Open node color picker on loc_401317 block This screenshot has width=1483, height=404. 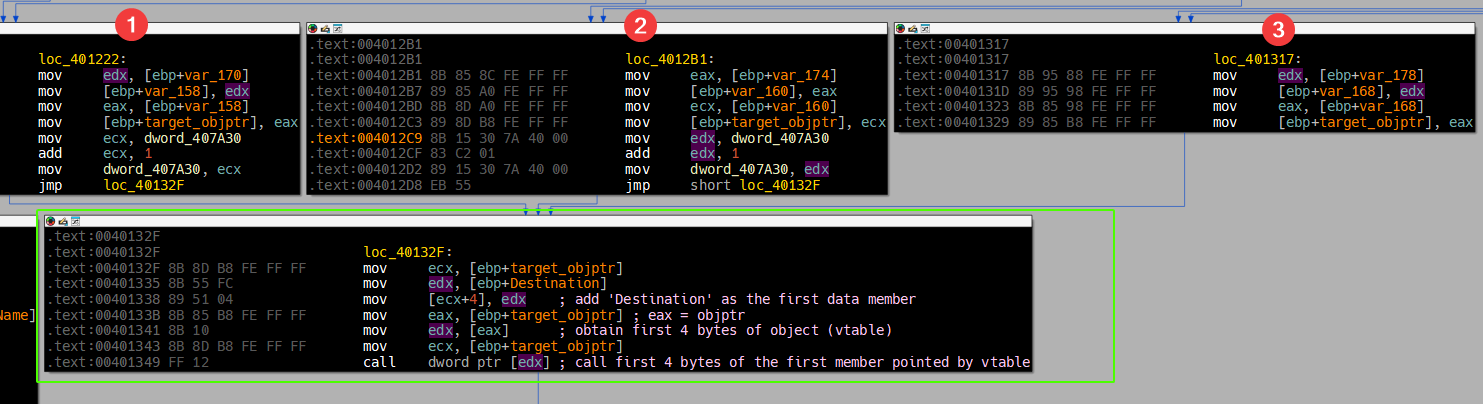[x=901, y=29]
